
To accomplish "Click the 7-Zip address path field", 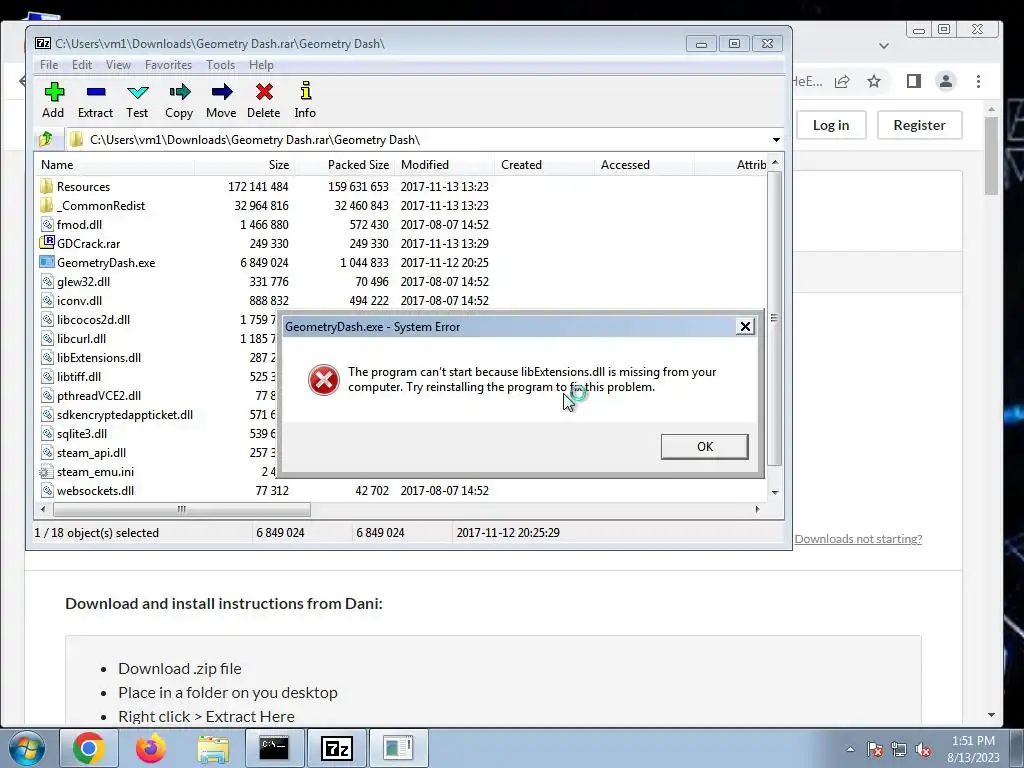I will 417,140.
